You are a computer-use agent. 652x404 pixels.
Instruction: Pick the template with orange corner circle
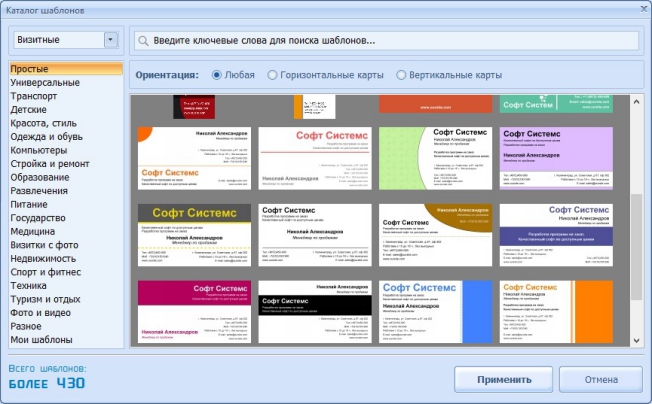(194, 158)
